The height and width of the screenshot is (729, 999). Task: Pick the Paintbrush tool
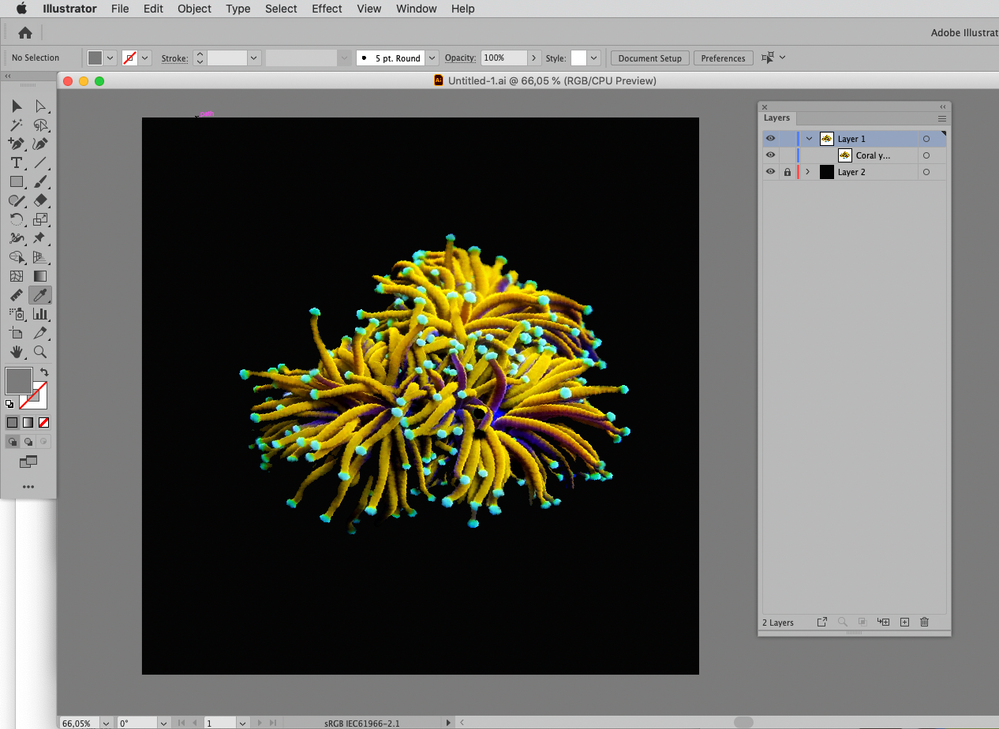click(x=40, y=182)
